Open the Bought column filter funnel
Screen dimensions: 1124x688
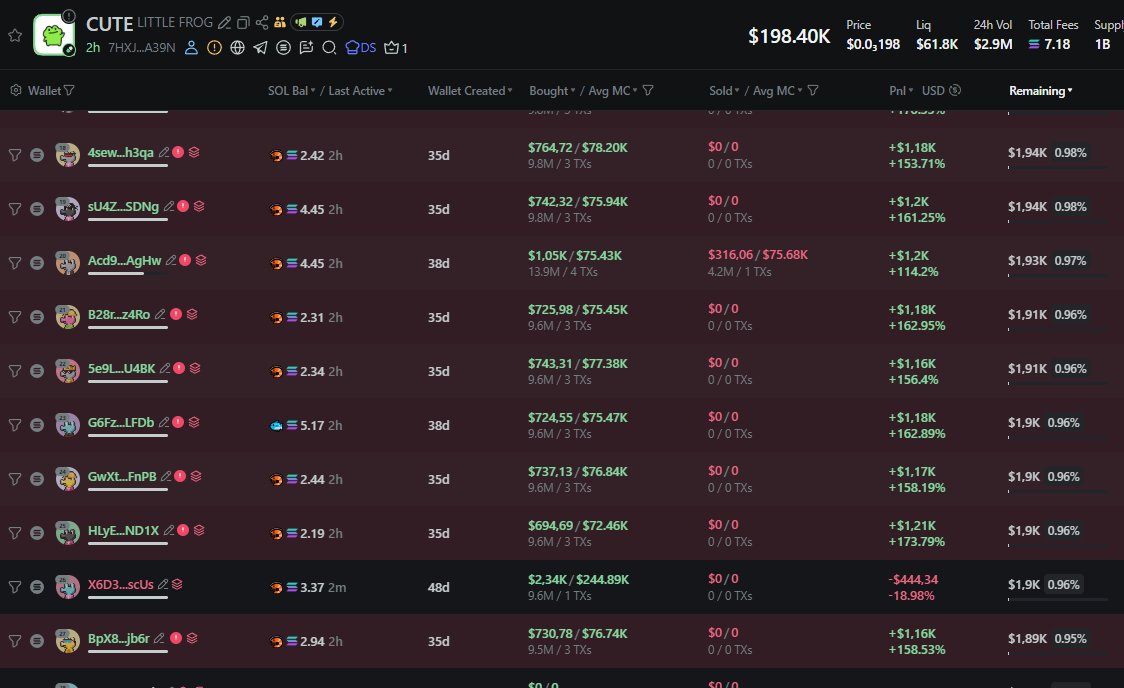click(x=648, y=90)
